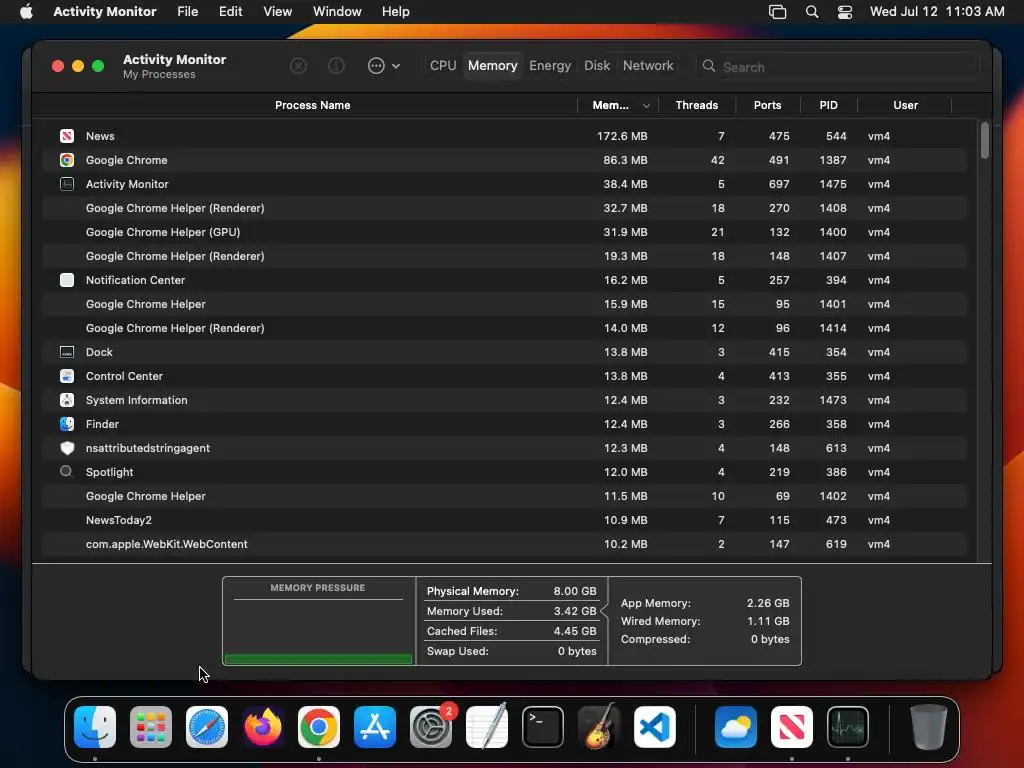Switch to the Energy tab
Screen dimensions: 1024x768
click(x=550, y=65)
